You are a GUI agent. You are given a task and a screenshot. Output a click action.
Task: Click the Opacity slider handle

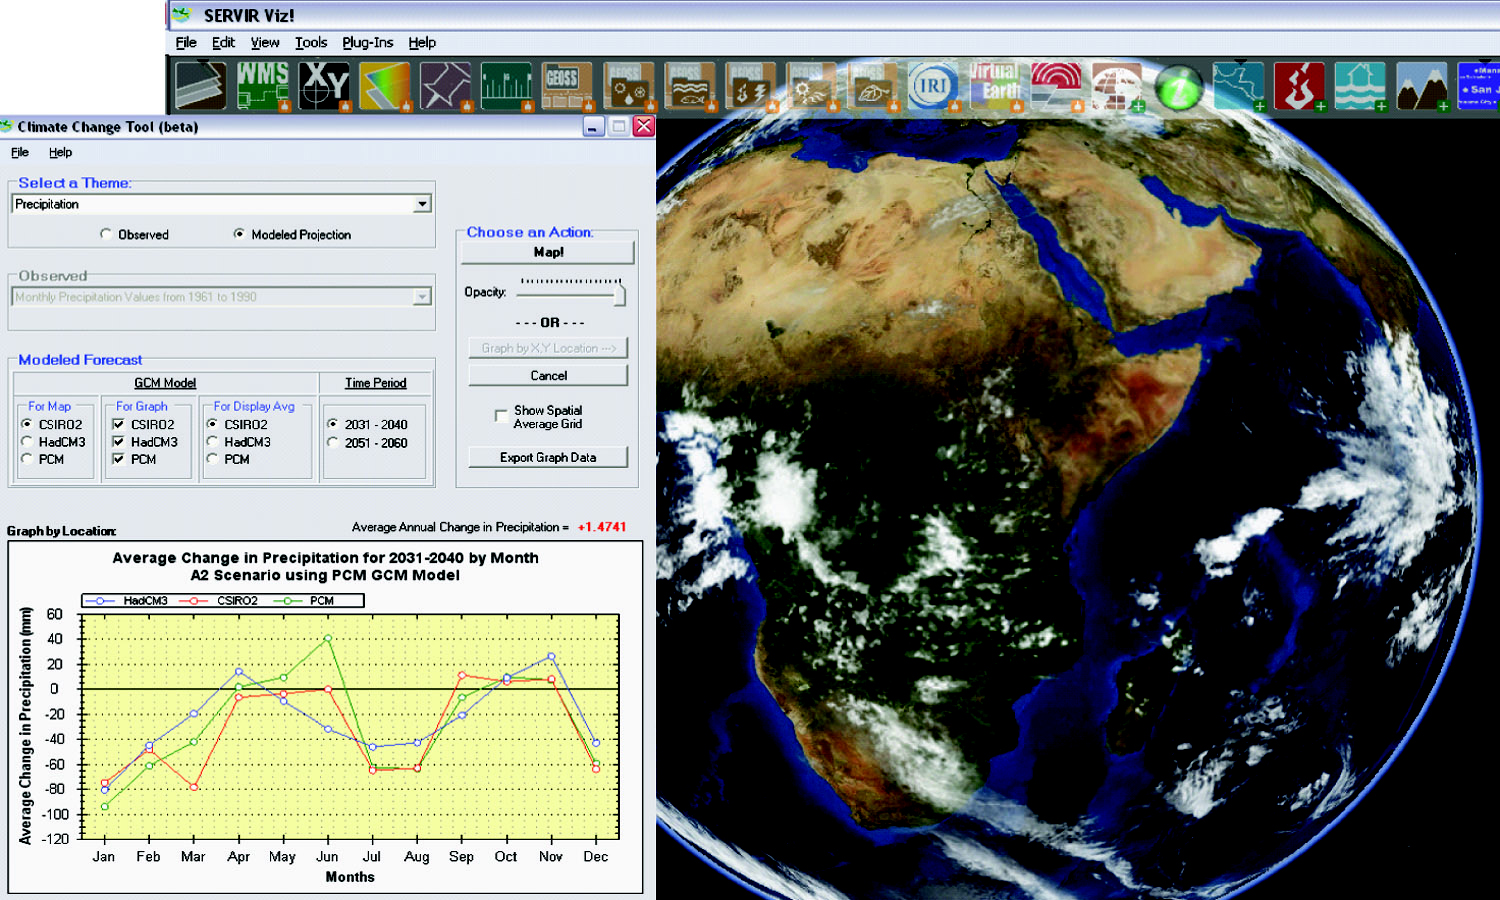click(x=620, y=294)
